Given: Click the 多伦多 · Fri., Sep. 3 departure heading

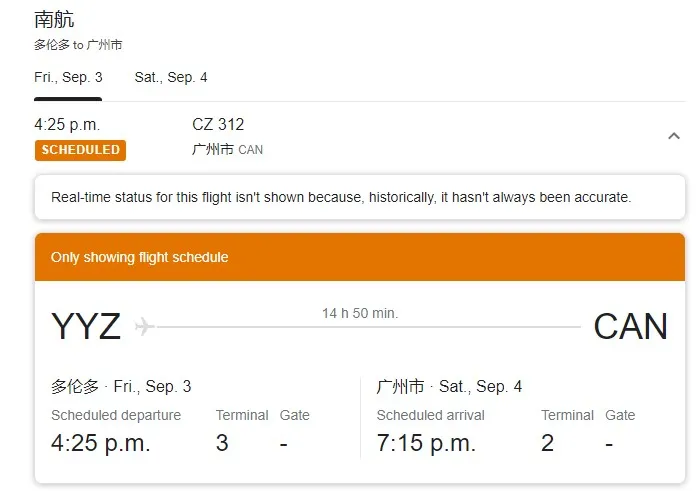Looking at the screenshot, I should [x=121, y=386].
